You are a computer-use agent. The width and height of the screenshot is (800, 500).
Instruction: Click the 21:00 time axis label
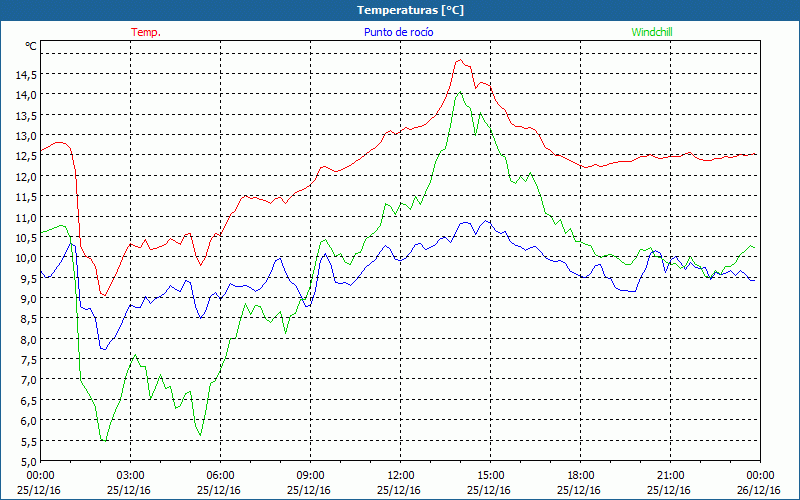[x=670, y=476]
